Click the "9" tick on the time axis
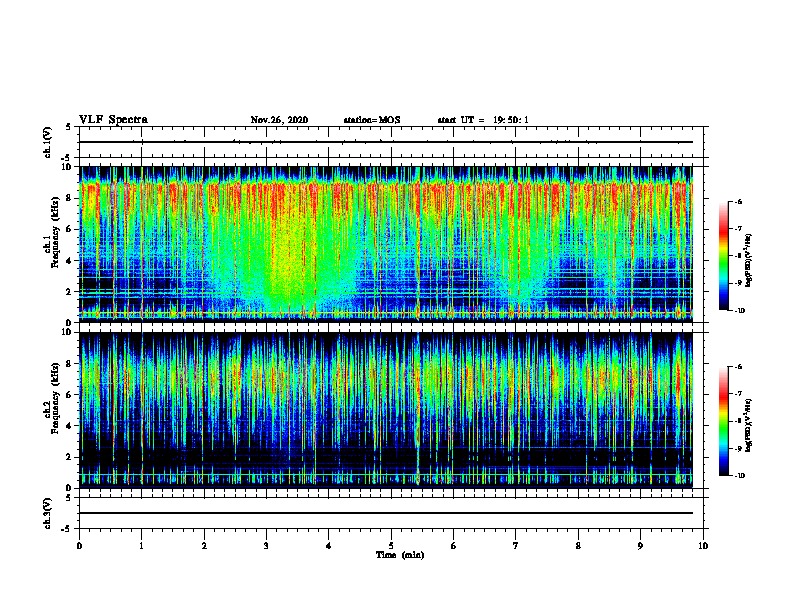Screen dimensions: 792x612 coord(640,546)
